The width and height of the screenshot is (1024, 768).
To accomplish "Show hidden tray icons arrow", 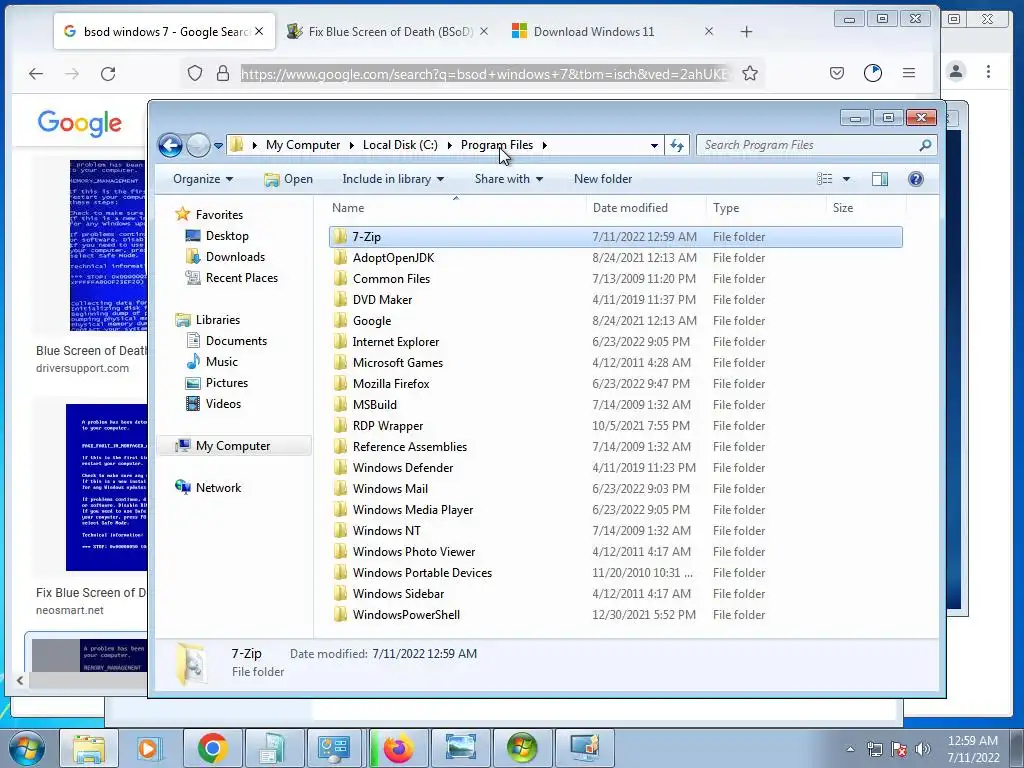I will 850,749.
